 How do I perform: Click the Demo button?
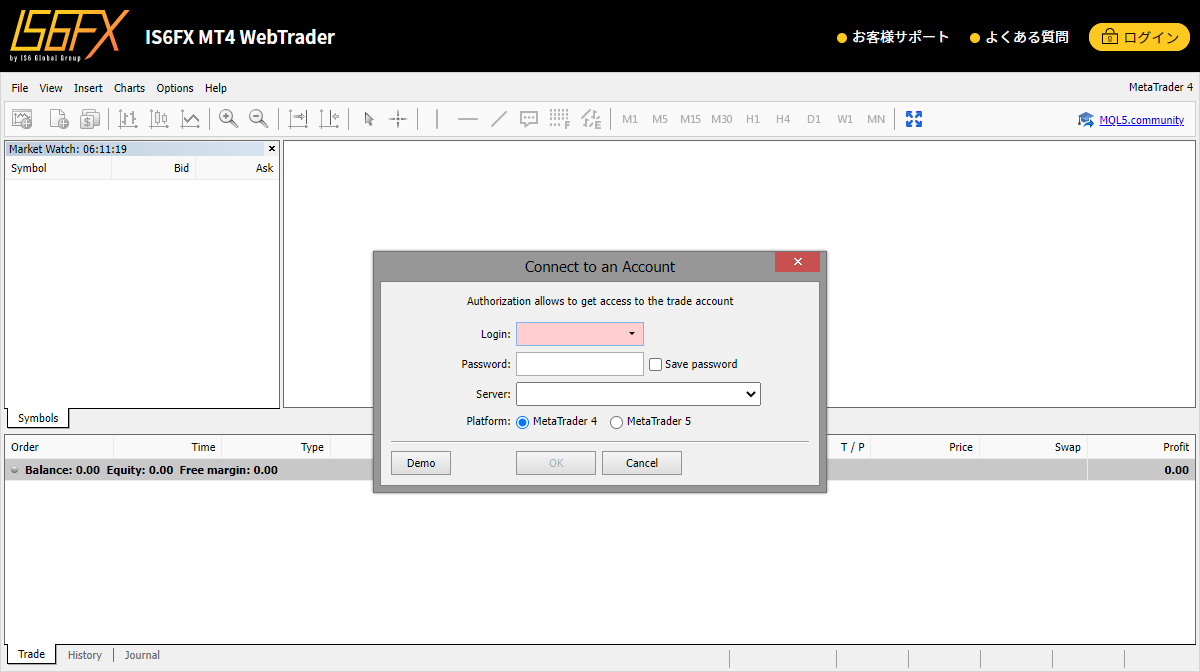coord(421,463)
